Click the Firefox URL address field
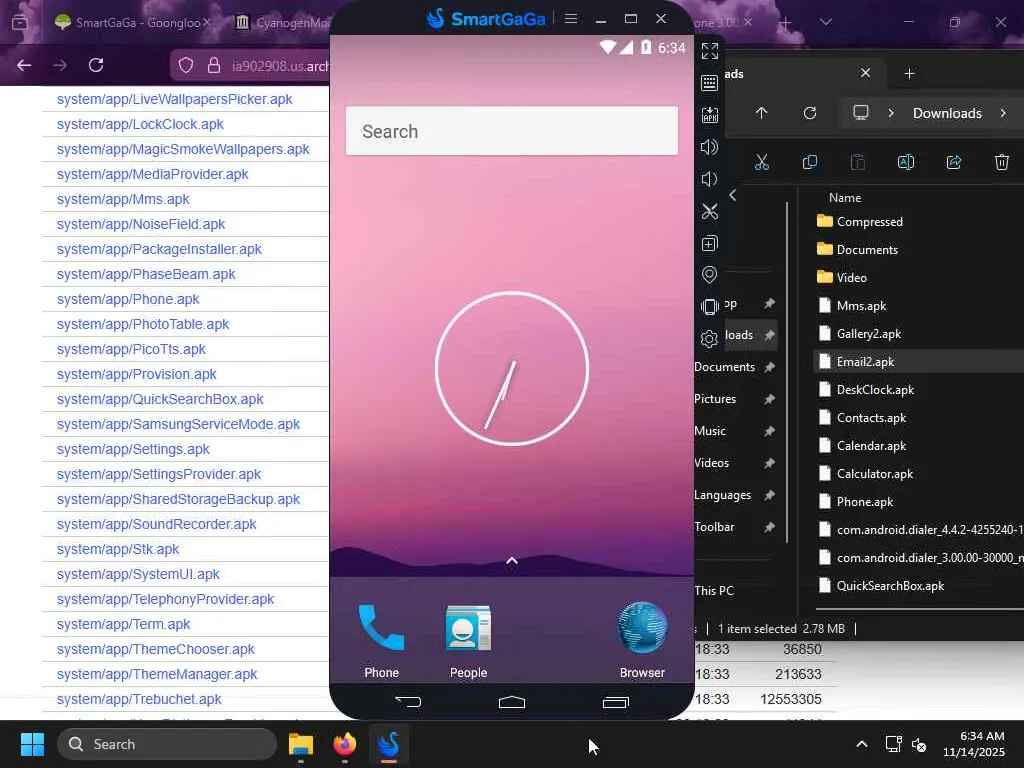 (x=280, y=66)
